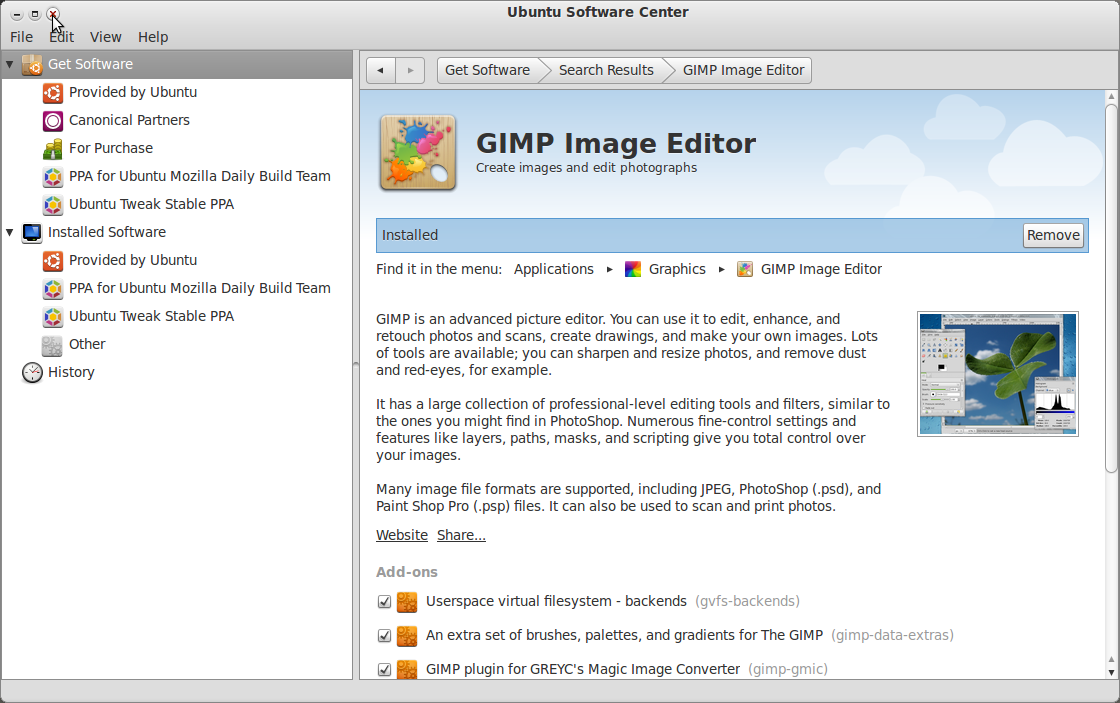1120x703 pixels.
Task: Return to Search Results breadcrumb
Action: (x=606, y=71)
